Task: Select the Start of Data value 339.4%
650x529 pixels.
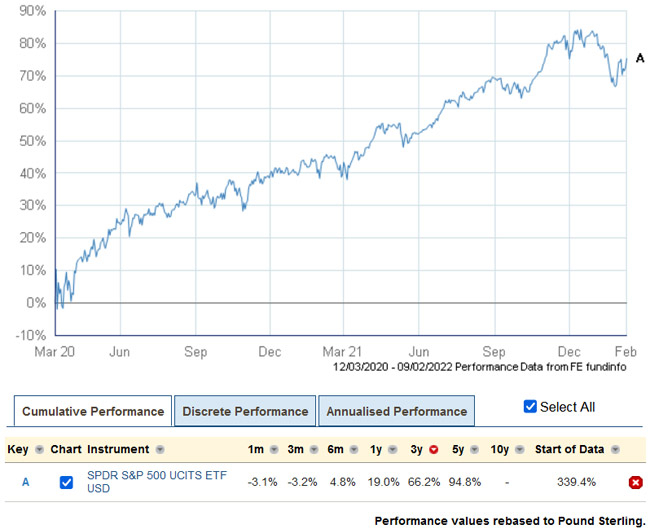Action: click(577, 482)
